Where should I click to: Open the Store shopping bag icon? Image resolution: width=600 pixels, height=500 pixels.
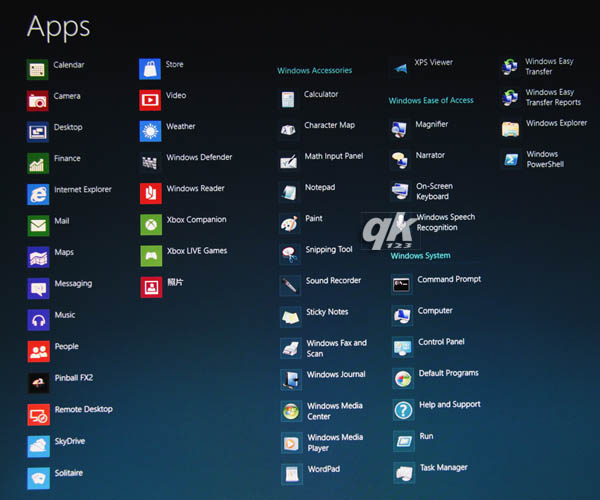click(150, 69)
